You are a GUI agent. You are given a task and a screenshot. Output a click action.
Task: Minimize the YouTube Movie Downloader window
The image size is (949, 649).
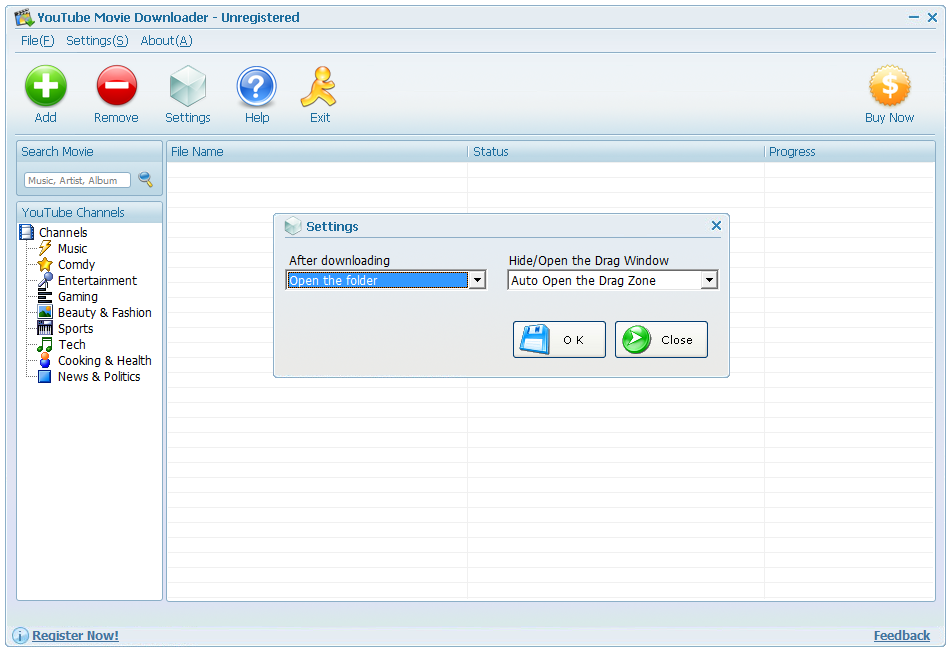point(914,18)
